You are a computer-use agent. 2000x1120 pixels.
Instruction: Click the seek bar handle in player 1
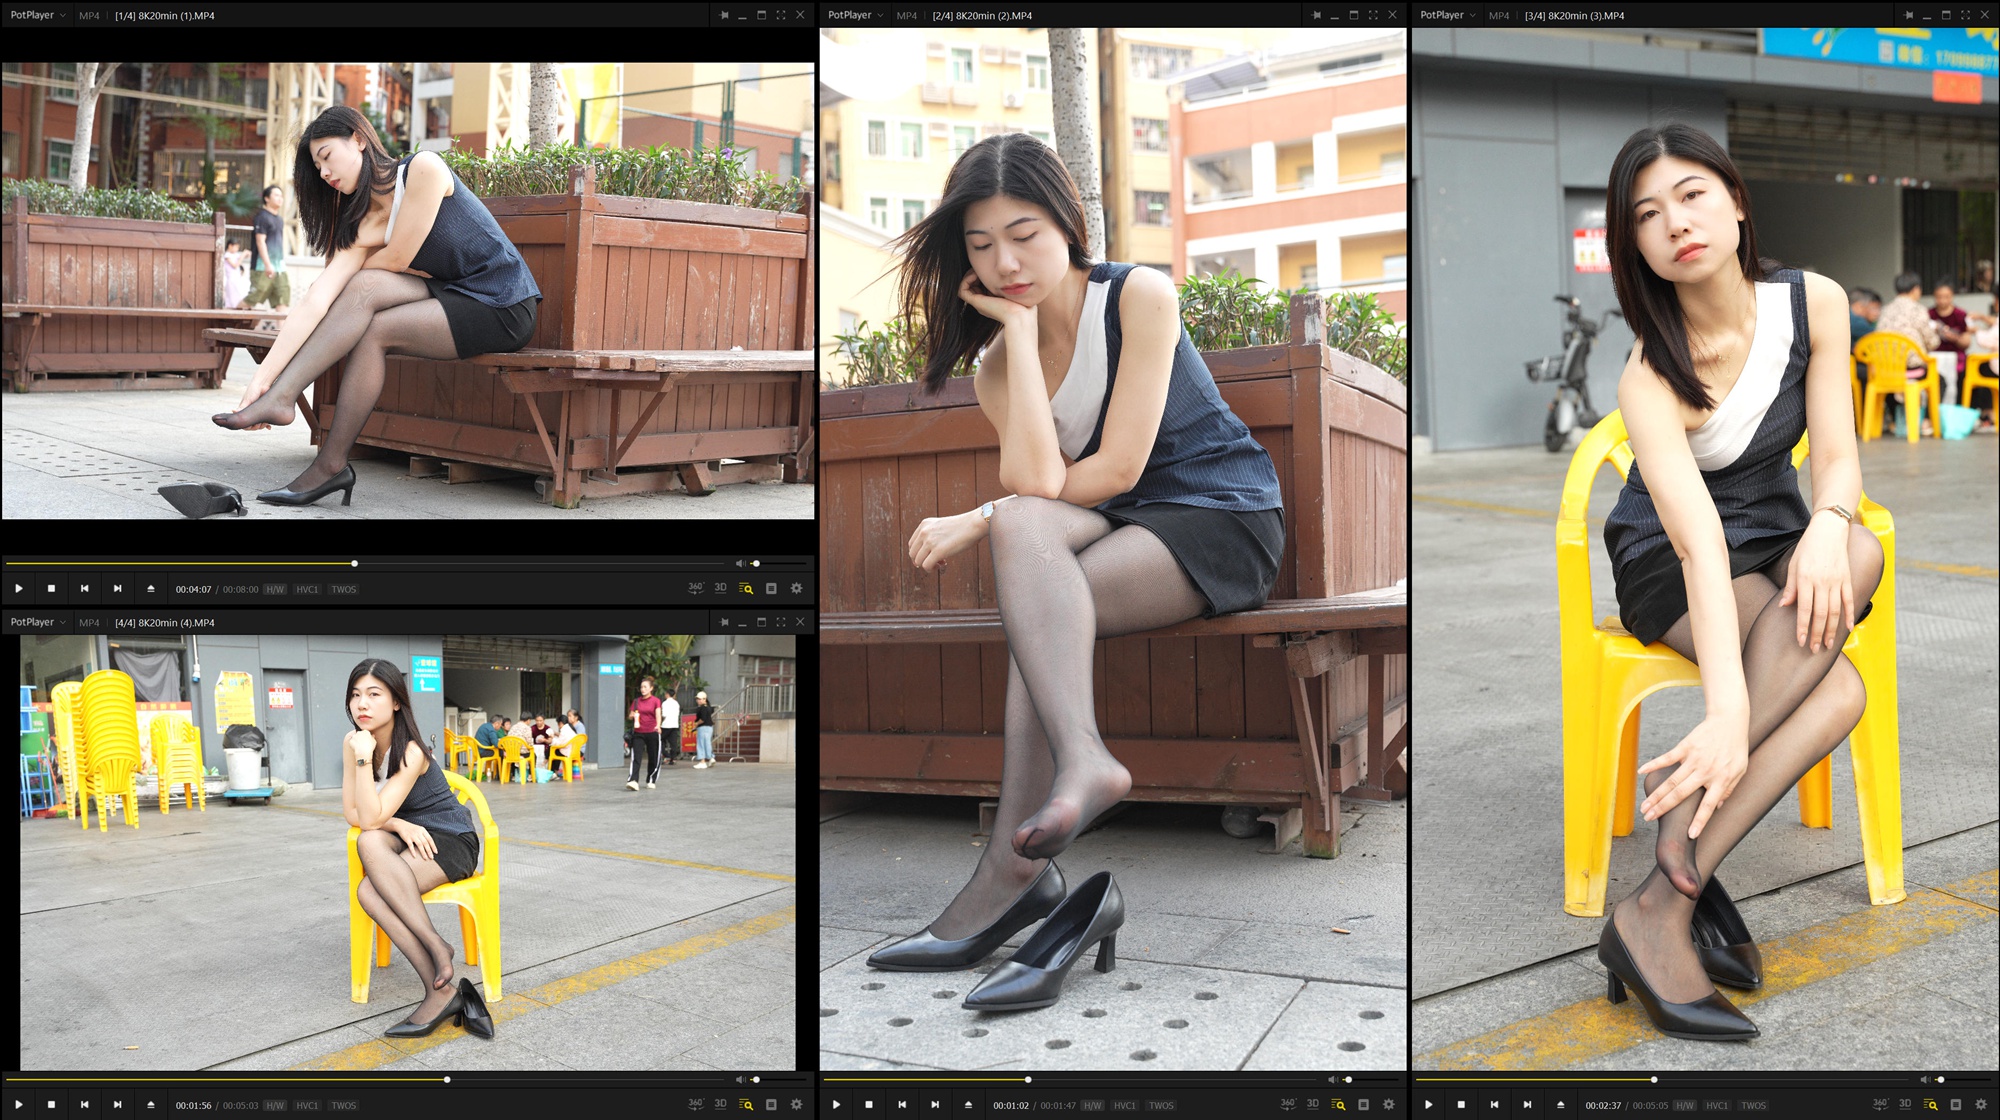354,564
